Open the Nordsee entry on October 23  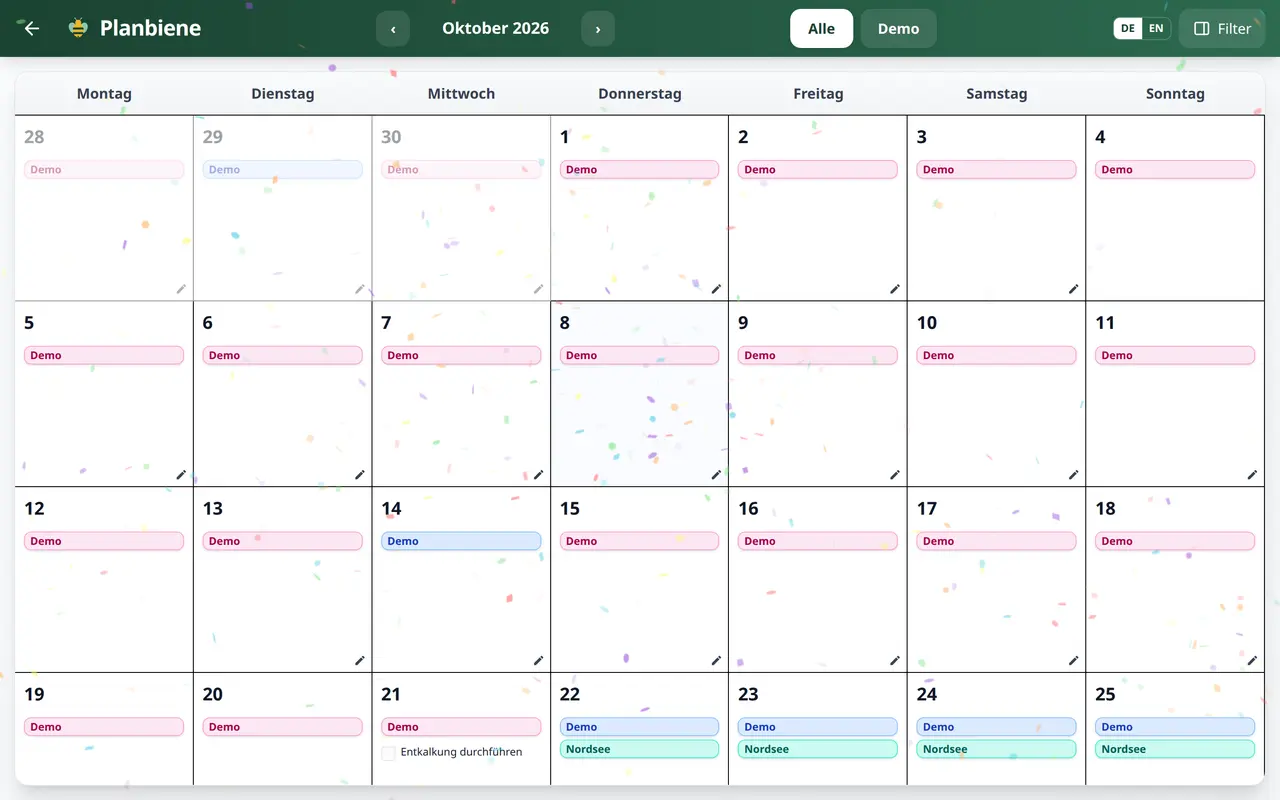[x=818, y=749]
